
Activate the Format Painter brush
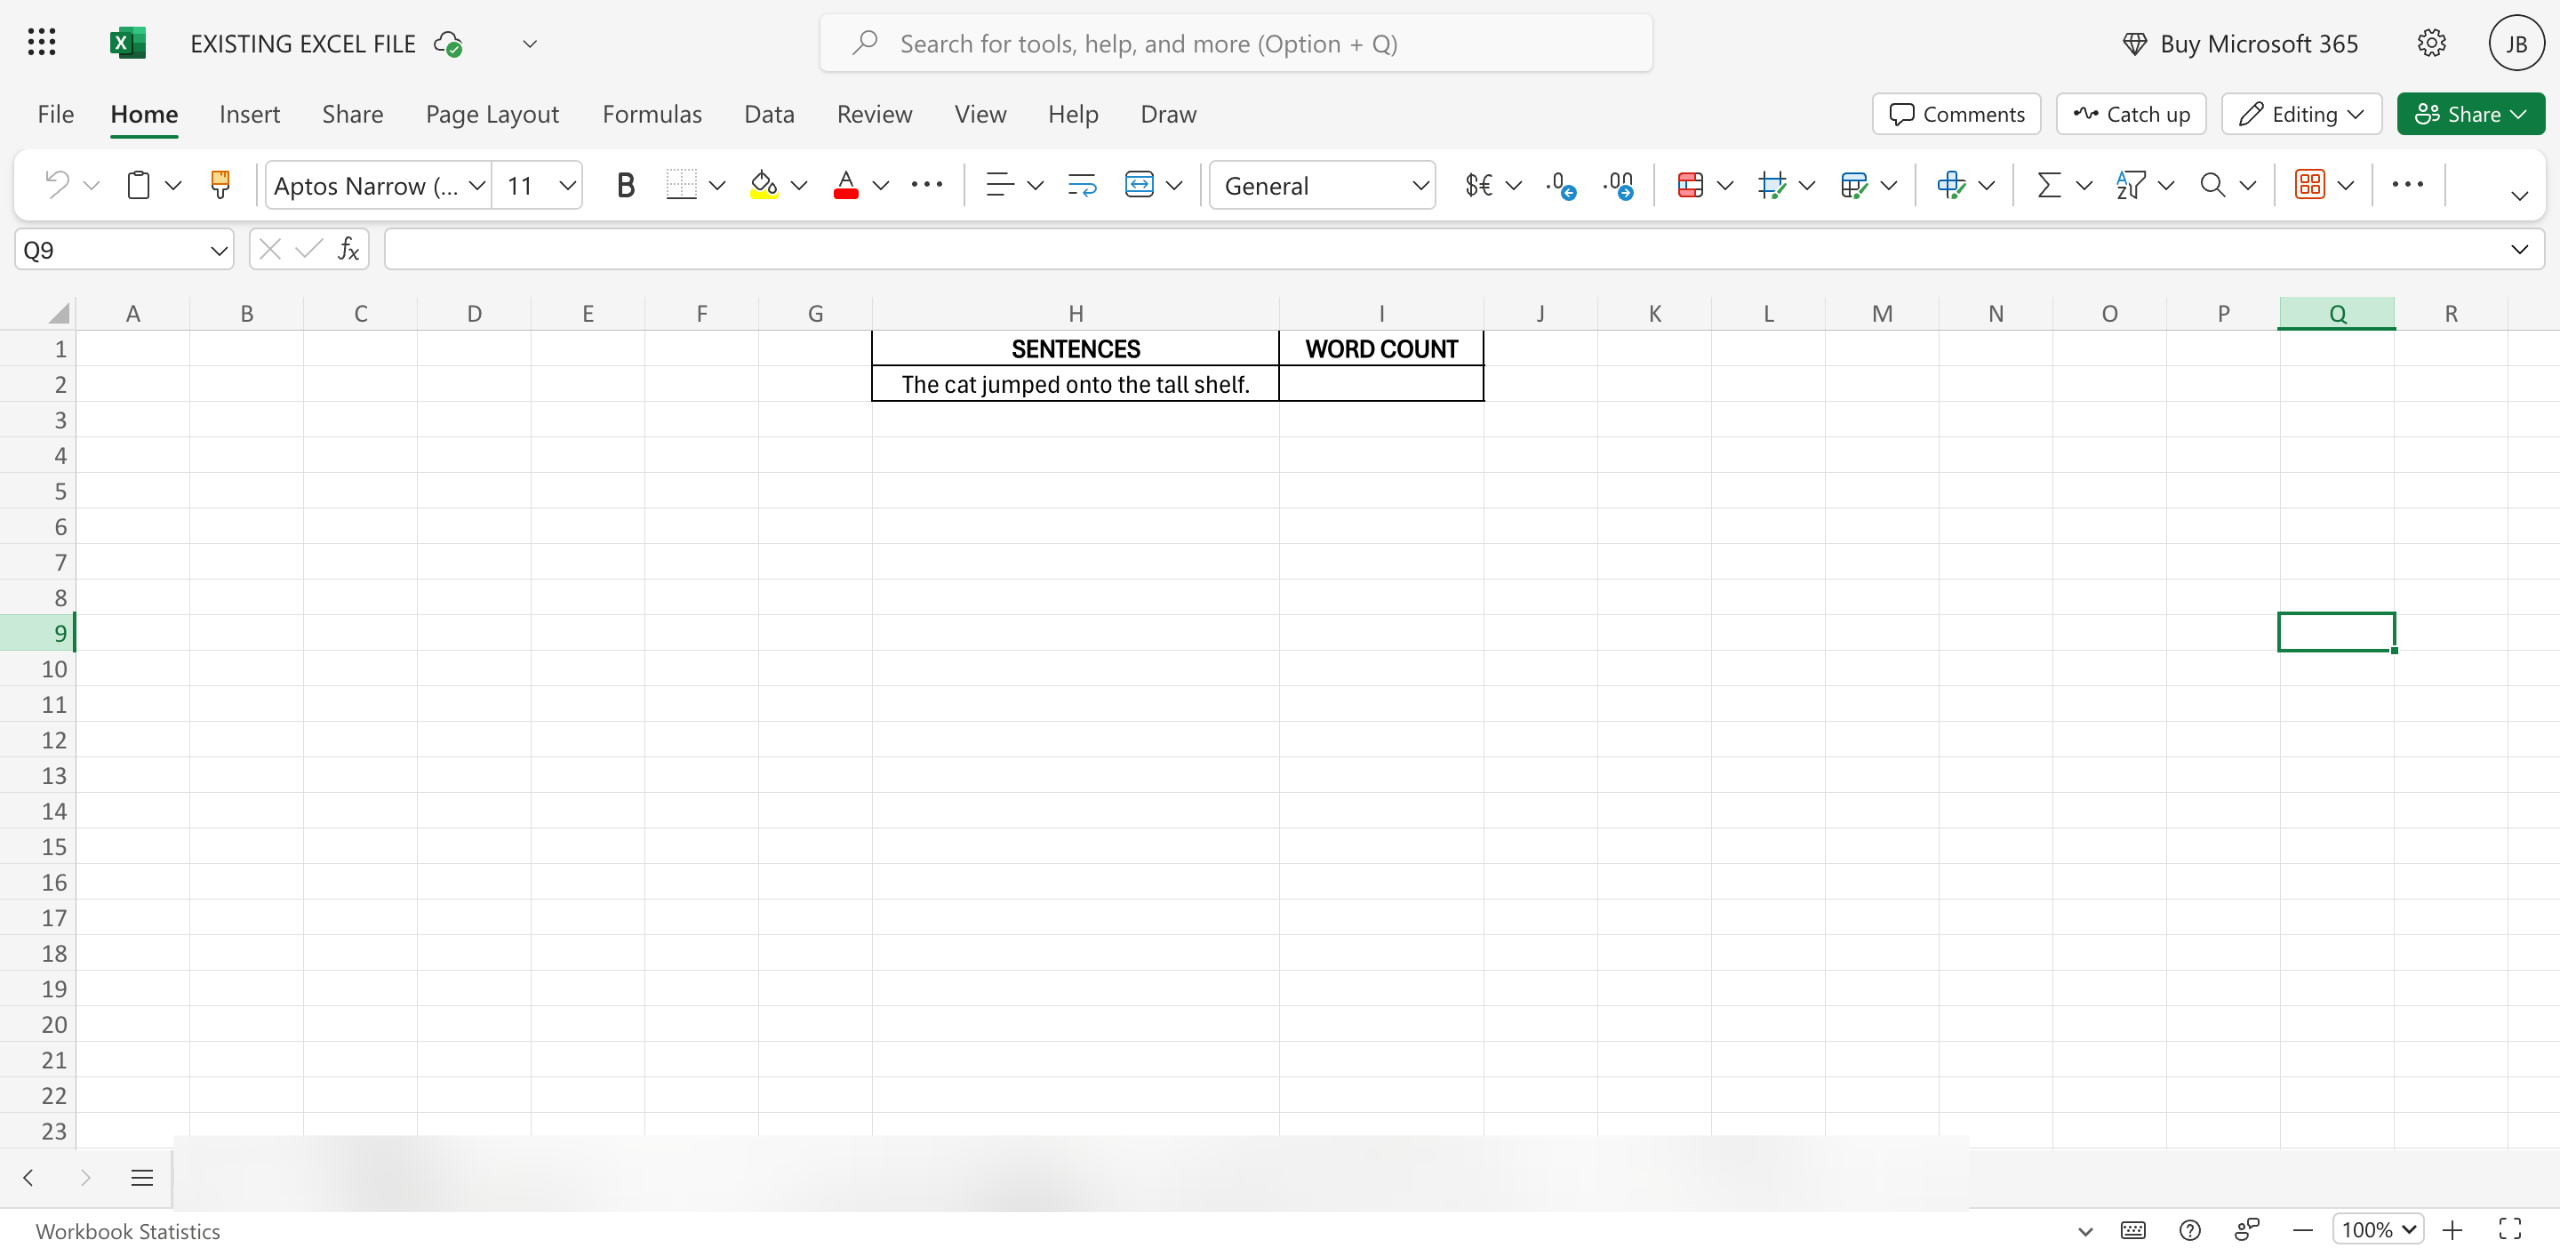point(220,185)
